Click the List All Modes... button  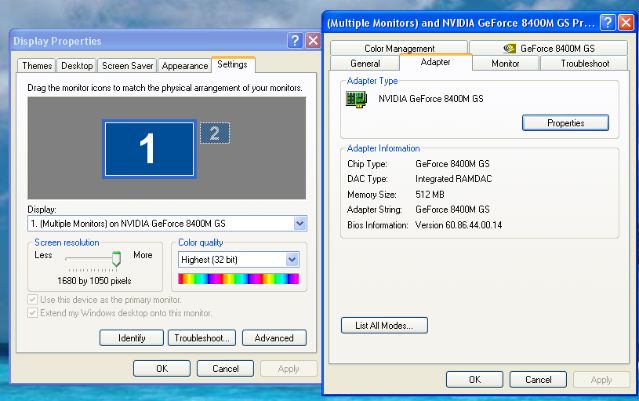tap(384, 325)
